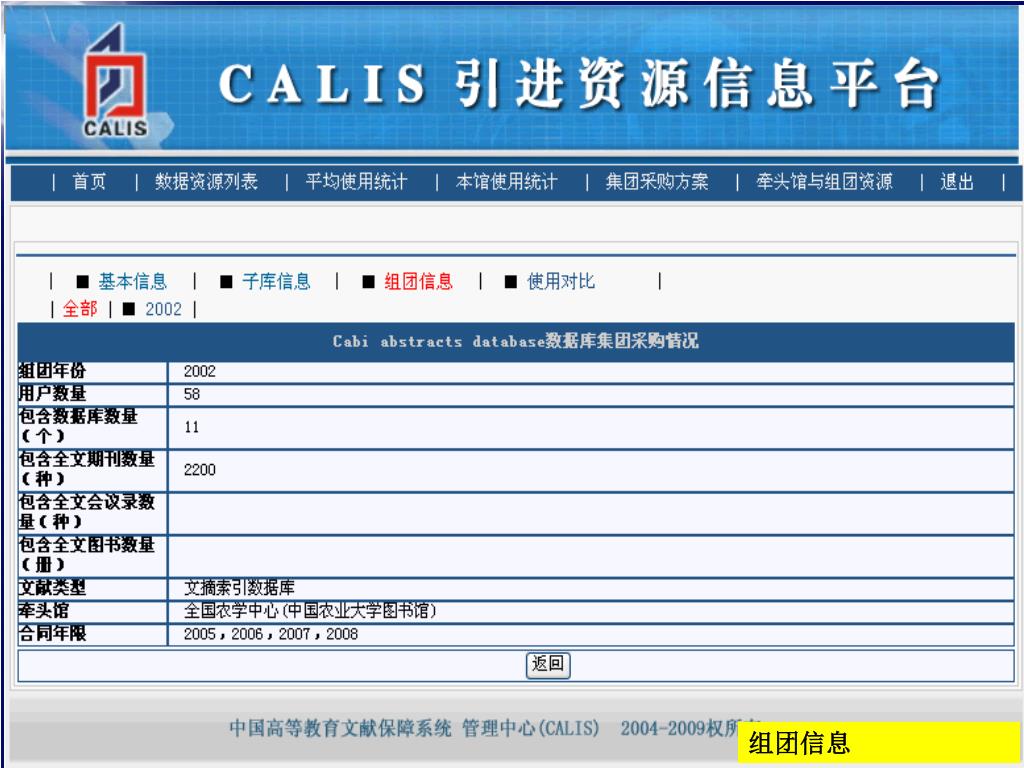Screen dimensions: 1024x768
Task: Open the 集团采购方案 menu item
Action: coord(657,182)
